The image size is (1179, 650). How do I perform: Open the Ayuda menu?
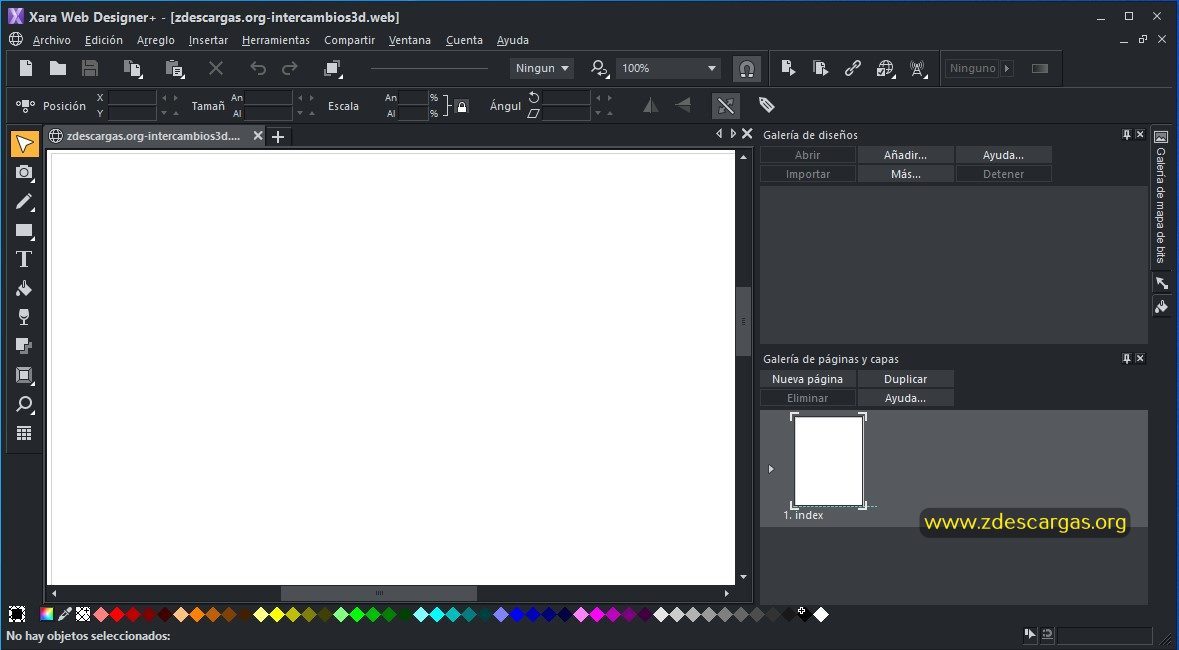click(513, 40)
